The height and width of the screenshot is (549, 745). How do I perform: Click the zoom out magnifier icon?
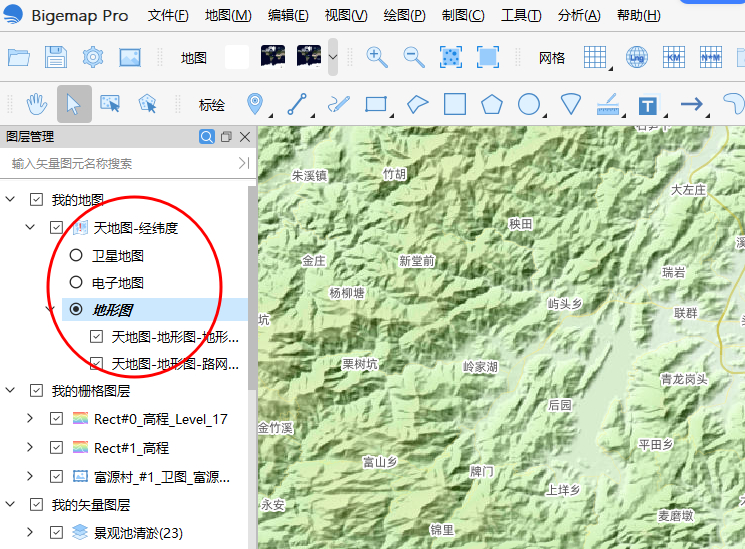[x=414, y=58]
